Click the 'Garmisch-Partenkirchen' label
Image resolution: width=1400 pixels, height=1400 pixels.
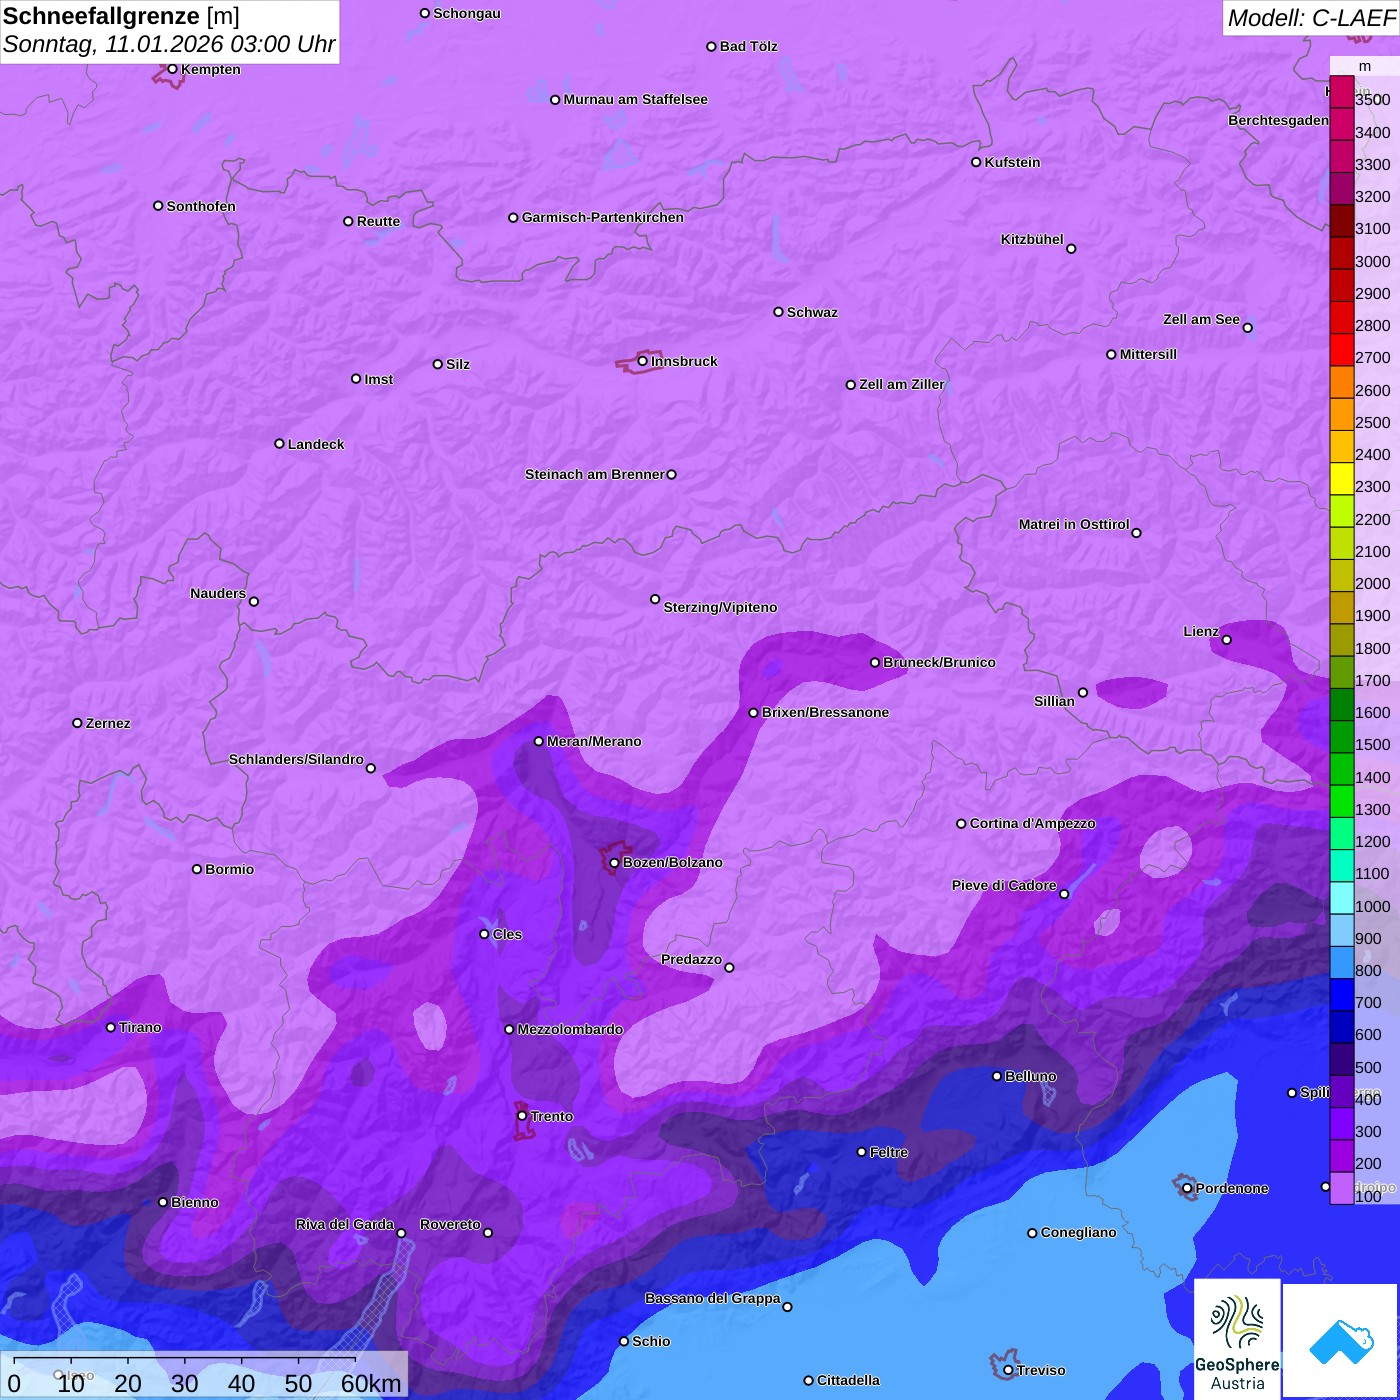coord(603,217)
